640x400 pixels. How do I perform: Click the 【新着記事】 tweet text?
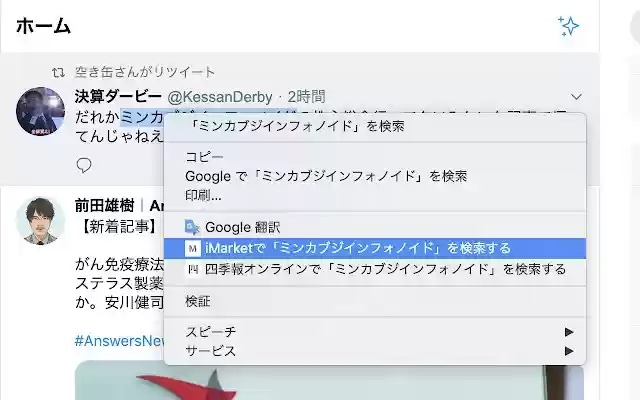click(x=116, y=227)
